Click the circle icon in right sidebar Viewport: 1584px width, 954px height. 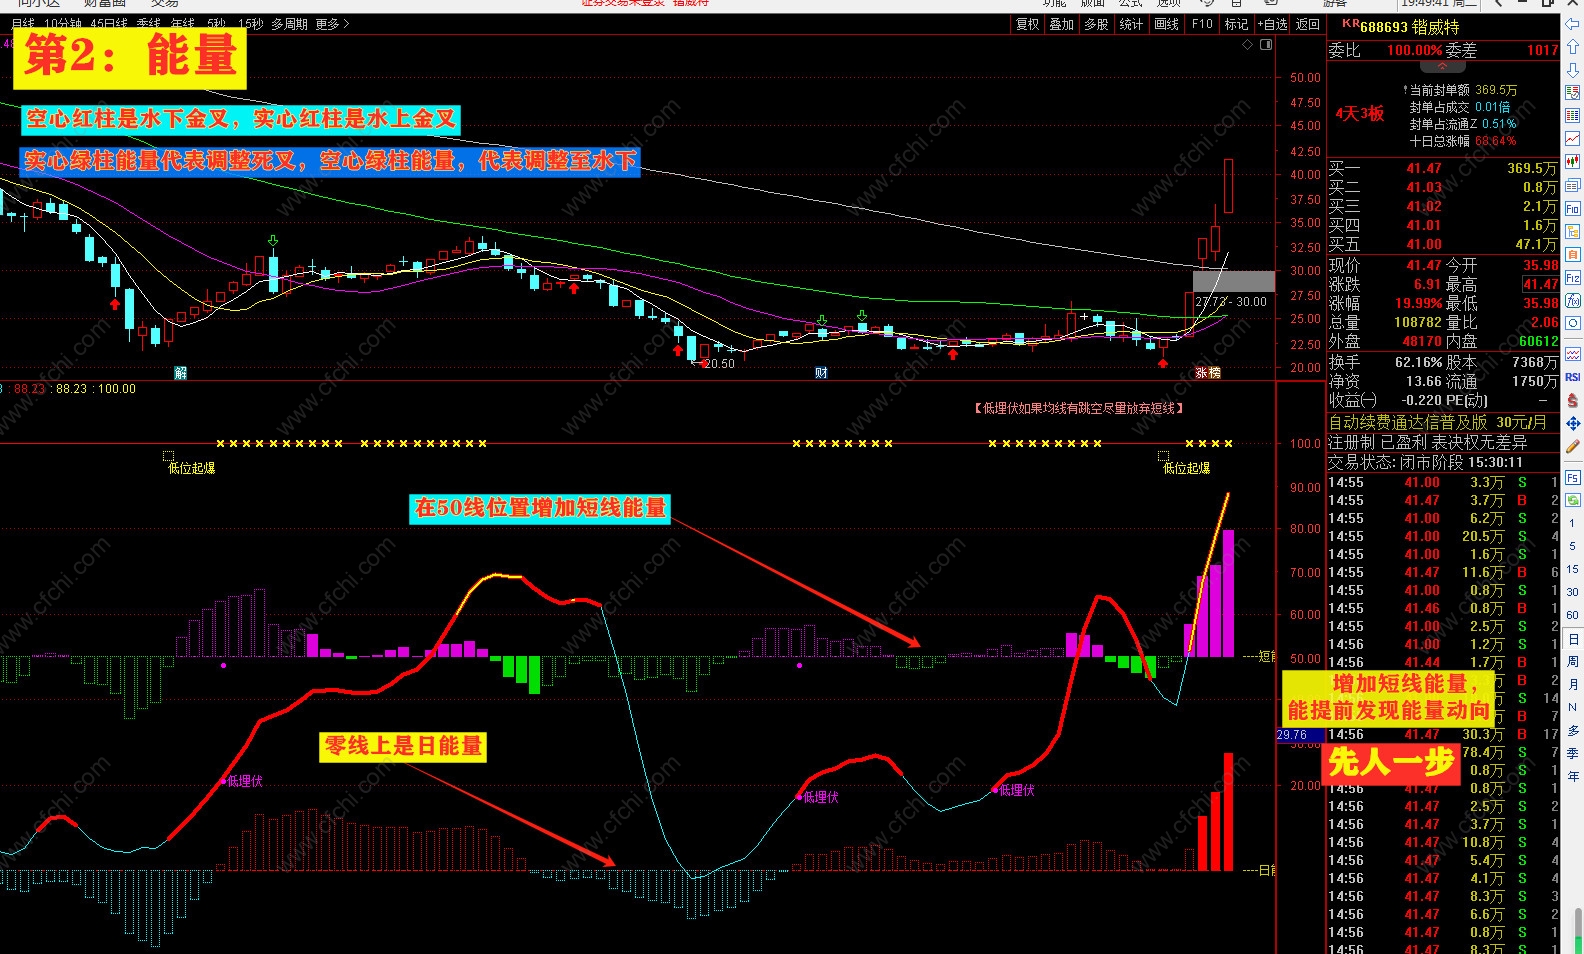click(1572, 323)
